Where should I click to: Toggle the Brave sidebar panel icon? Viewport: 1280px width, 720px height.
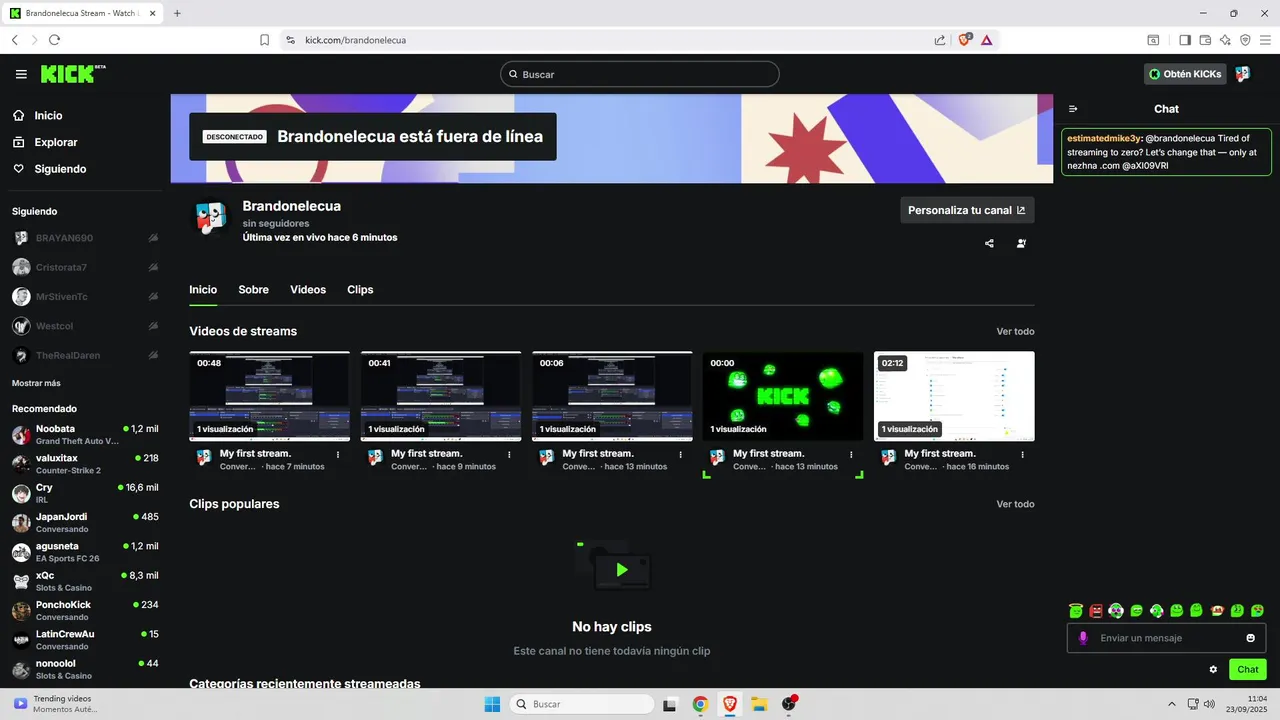pyautogui.click(x=1185, y=40)
